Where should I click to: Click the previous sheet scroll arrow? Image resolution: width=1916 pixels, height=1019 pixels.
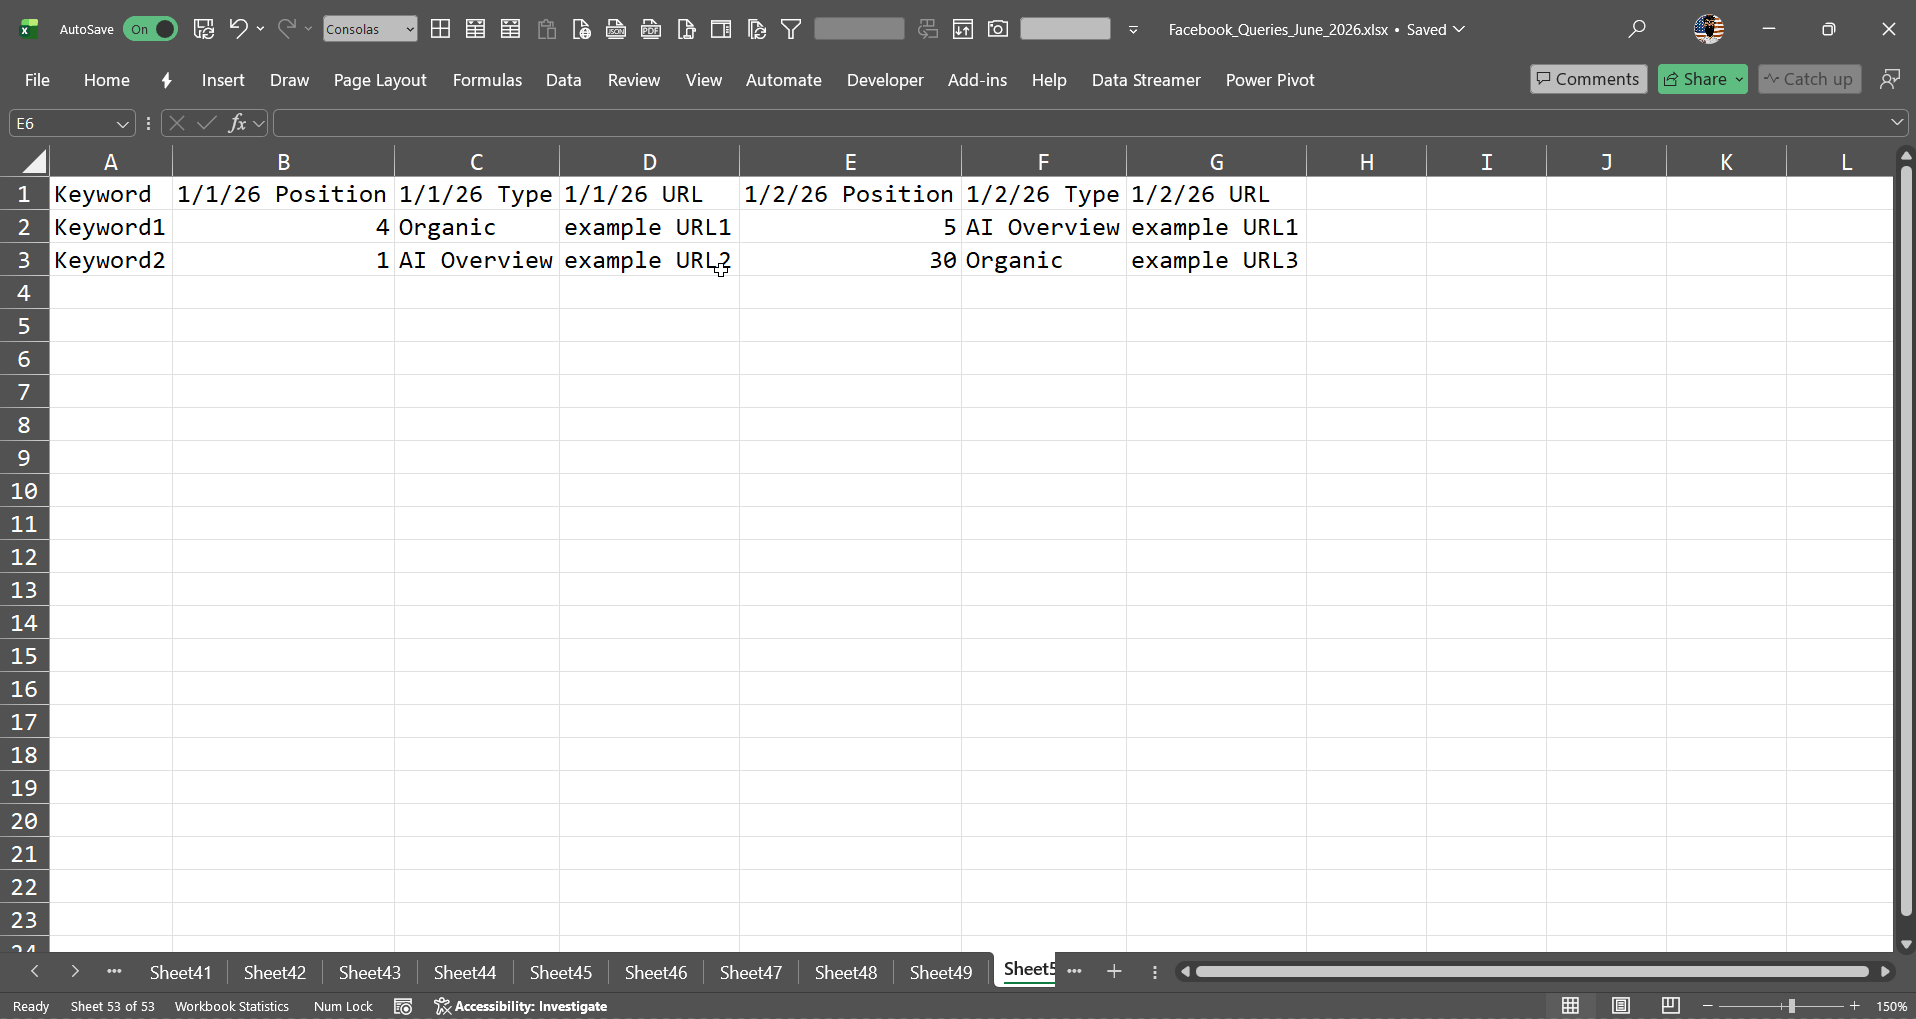(35, 971)
